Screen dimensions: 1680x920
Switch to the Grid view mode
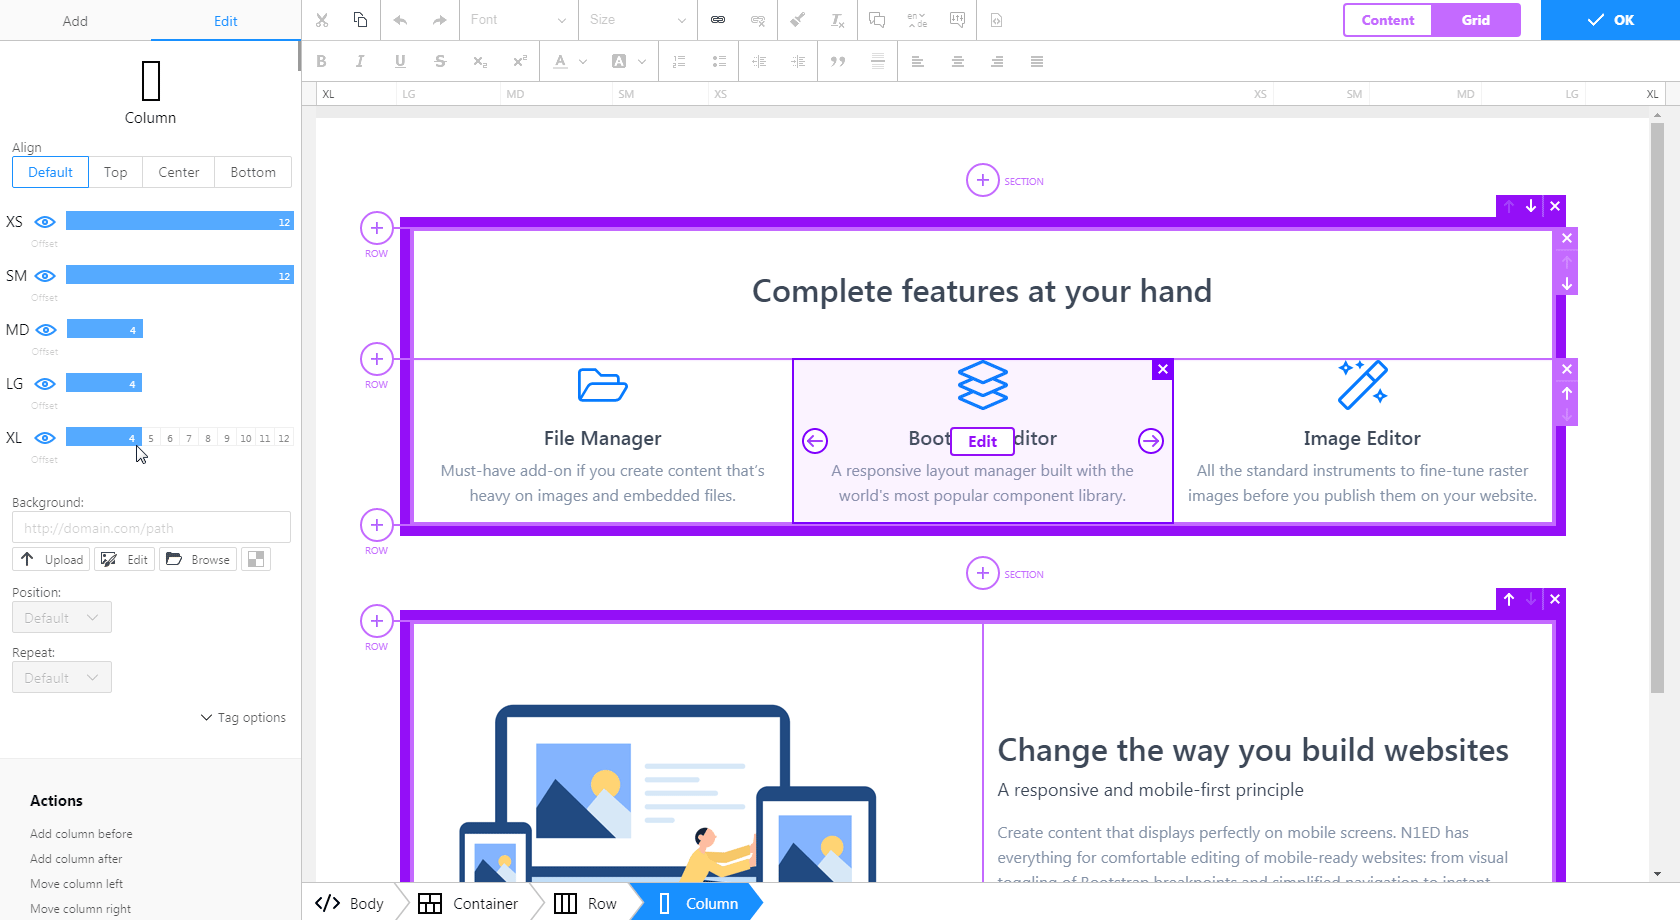click(x=1477, y=20)
